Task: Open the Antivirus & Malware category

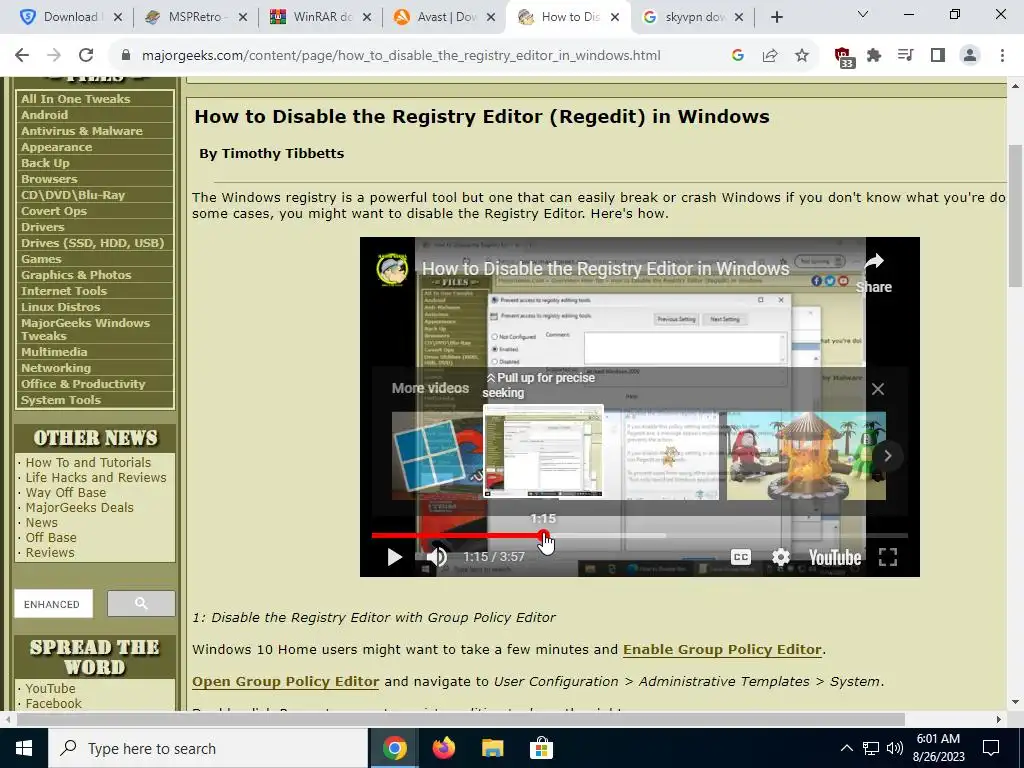Action: 82,131
